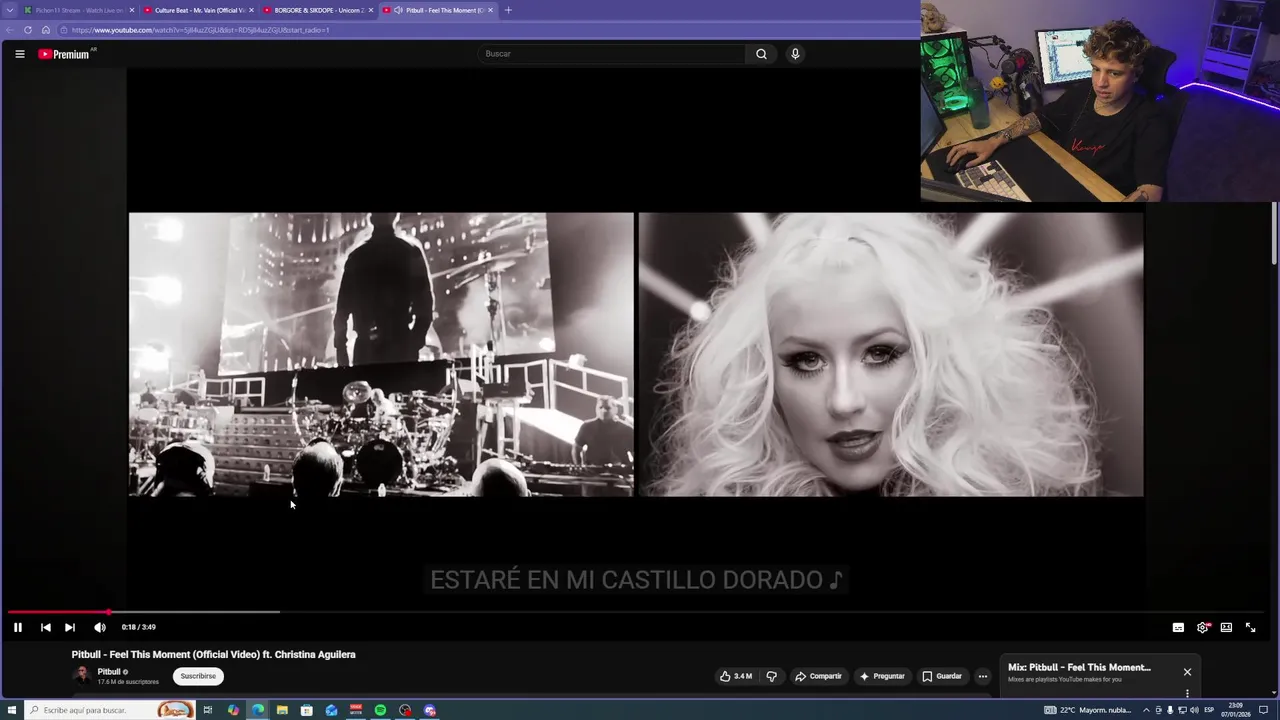Click the tray microphone icon
The image size is (1280, 720).
pyautogui.click(x=1170, y=710)
